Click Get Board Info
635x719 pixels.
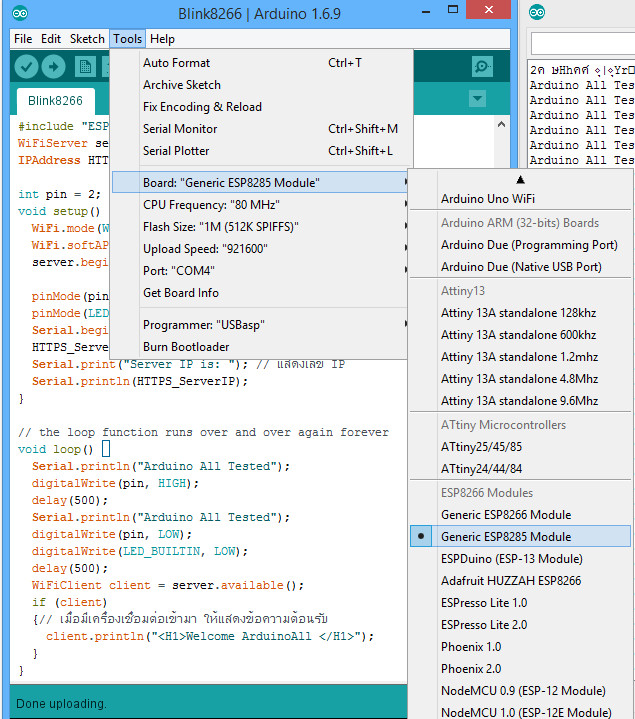pos(260,293)
